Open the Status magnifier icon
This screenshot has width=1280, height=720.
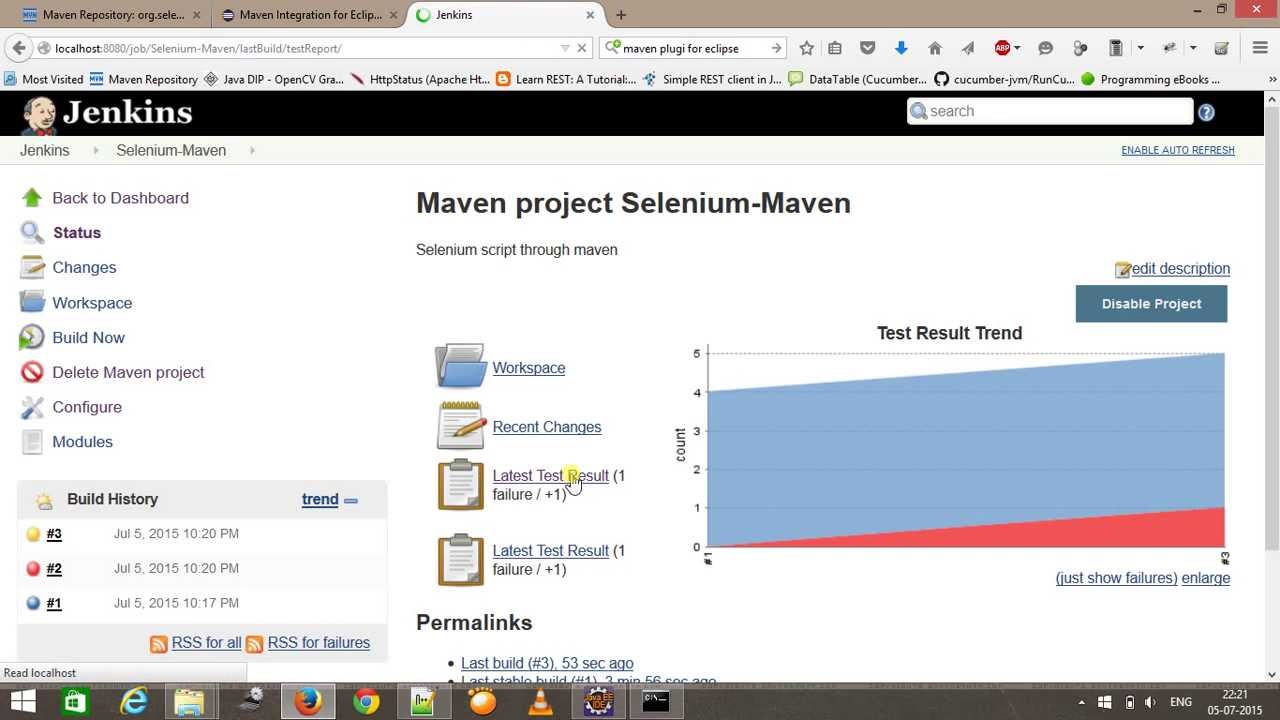coord(32,233)
